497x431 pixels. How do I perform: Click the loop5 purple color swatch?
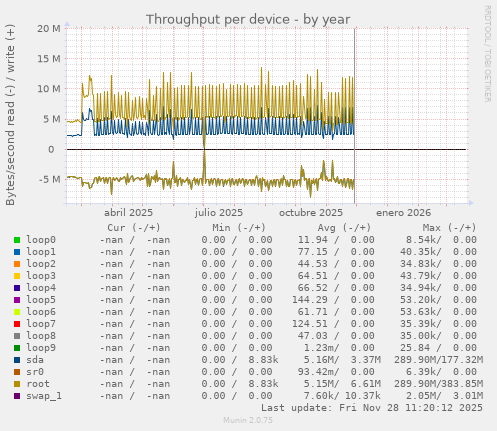click(17, 300)
